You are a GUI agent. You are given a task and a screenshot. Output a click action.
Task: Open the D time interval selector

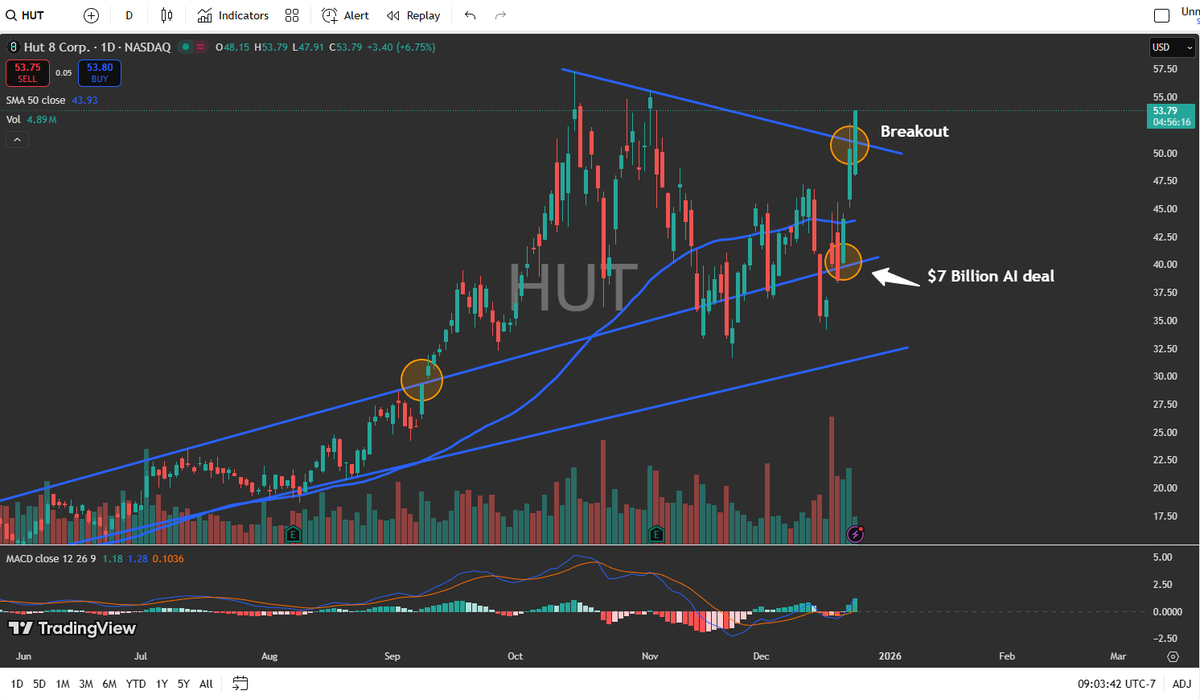129,15
